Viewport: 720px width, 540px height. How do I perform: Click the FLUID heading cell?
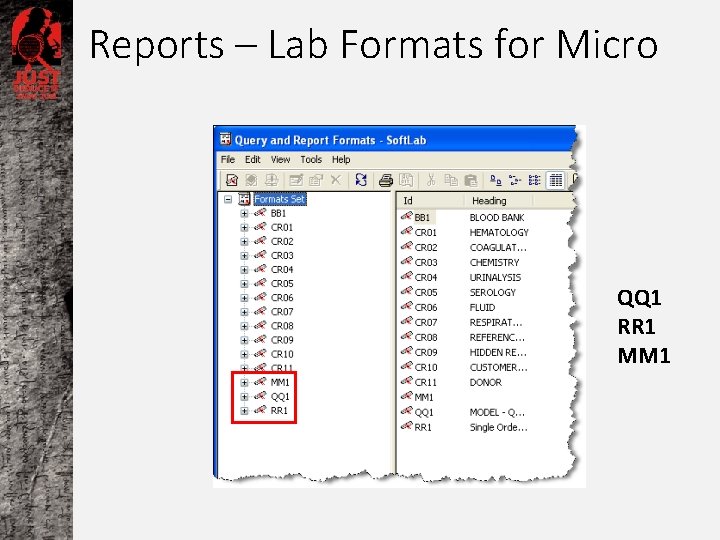(x=482, y=308)
